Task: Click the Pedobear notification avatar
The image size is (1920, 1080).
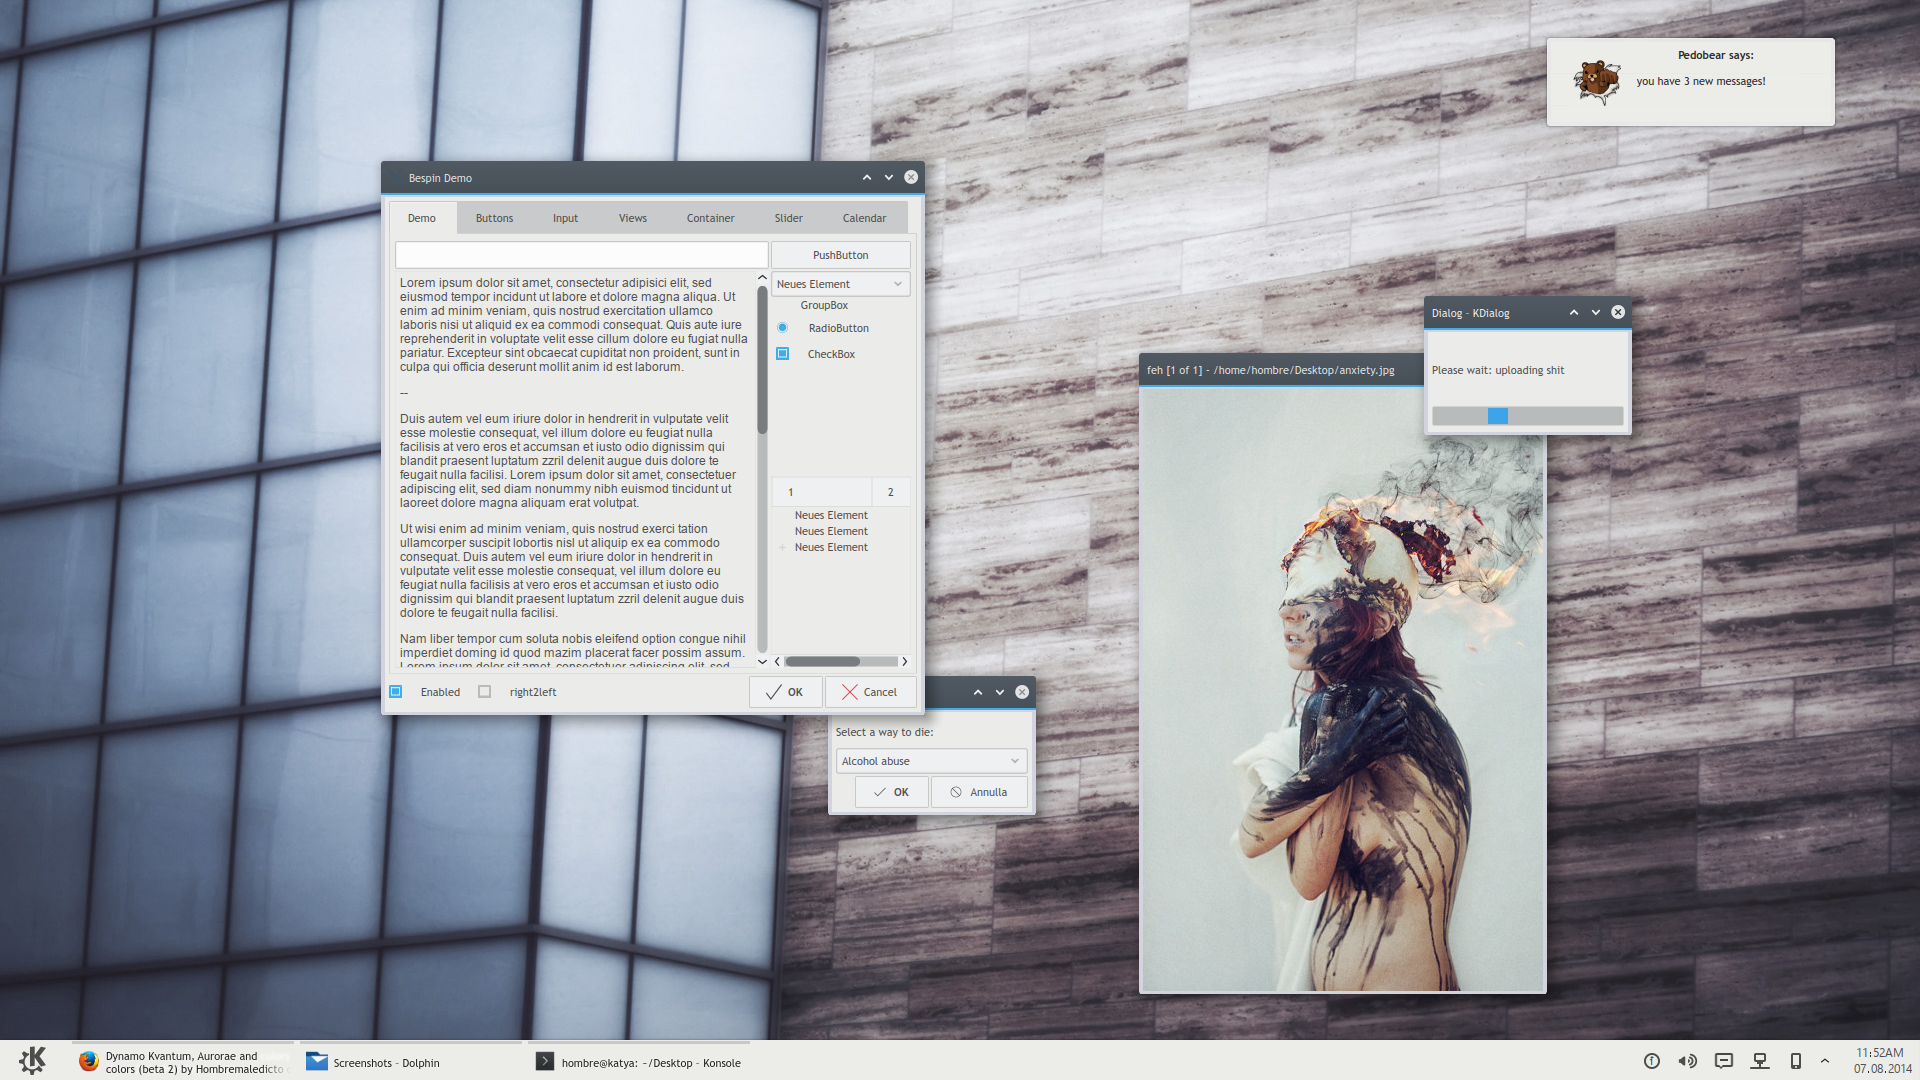Action: pos(1597,82)
